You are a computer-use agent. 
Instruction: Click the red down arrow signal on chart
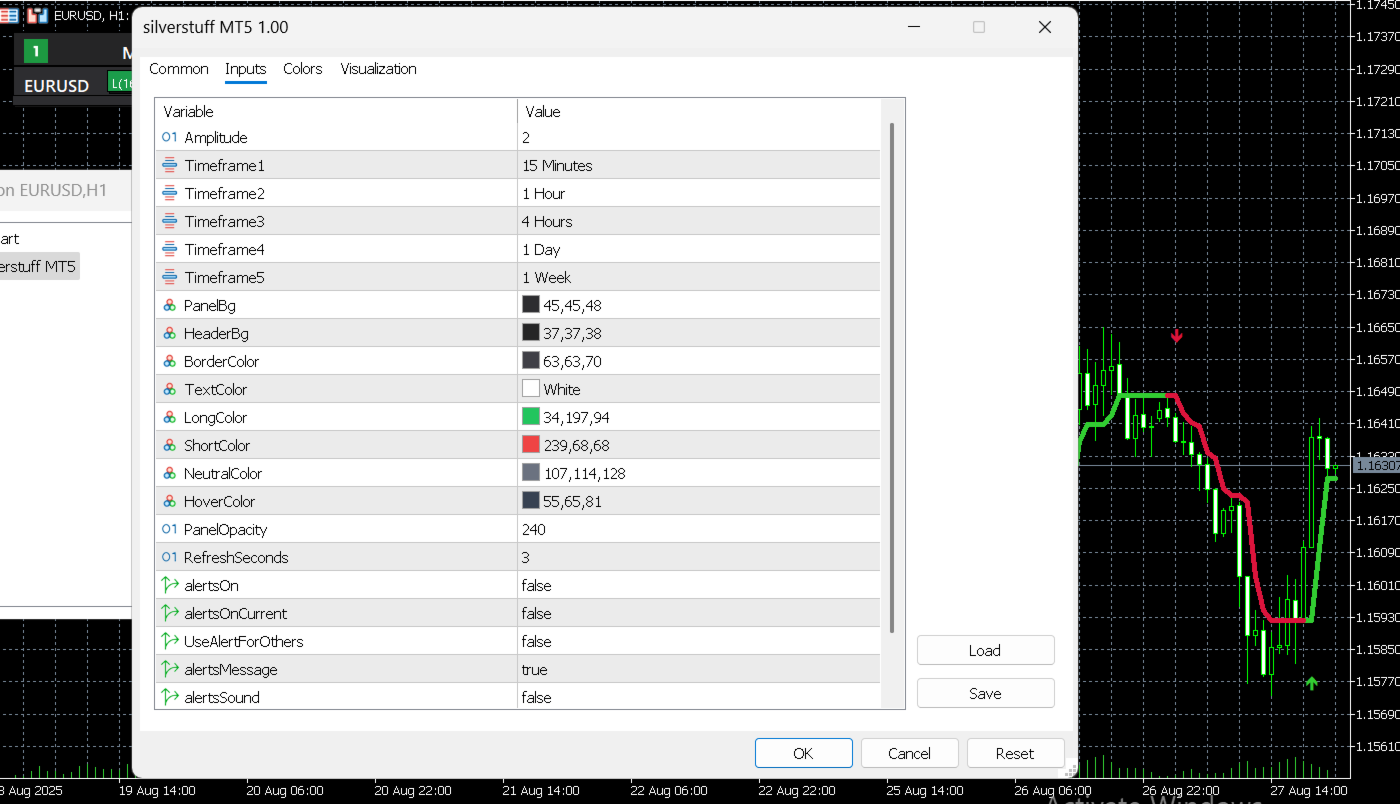pos(1177,337)
